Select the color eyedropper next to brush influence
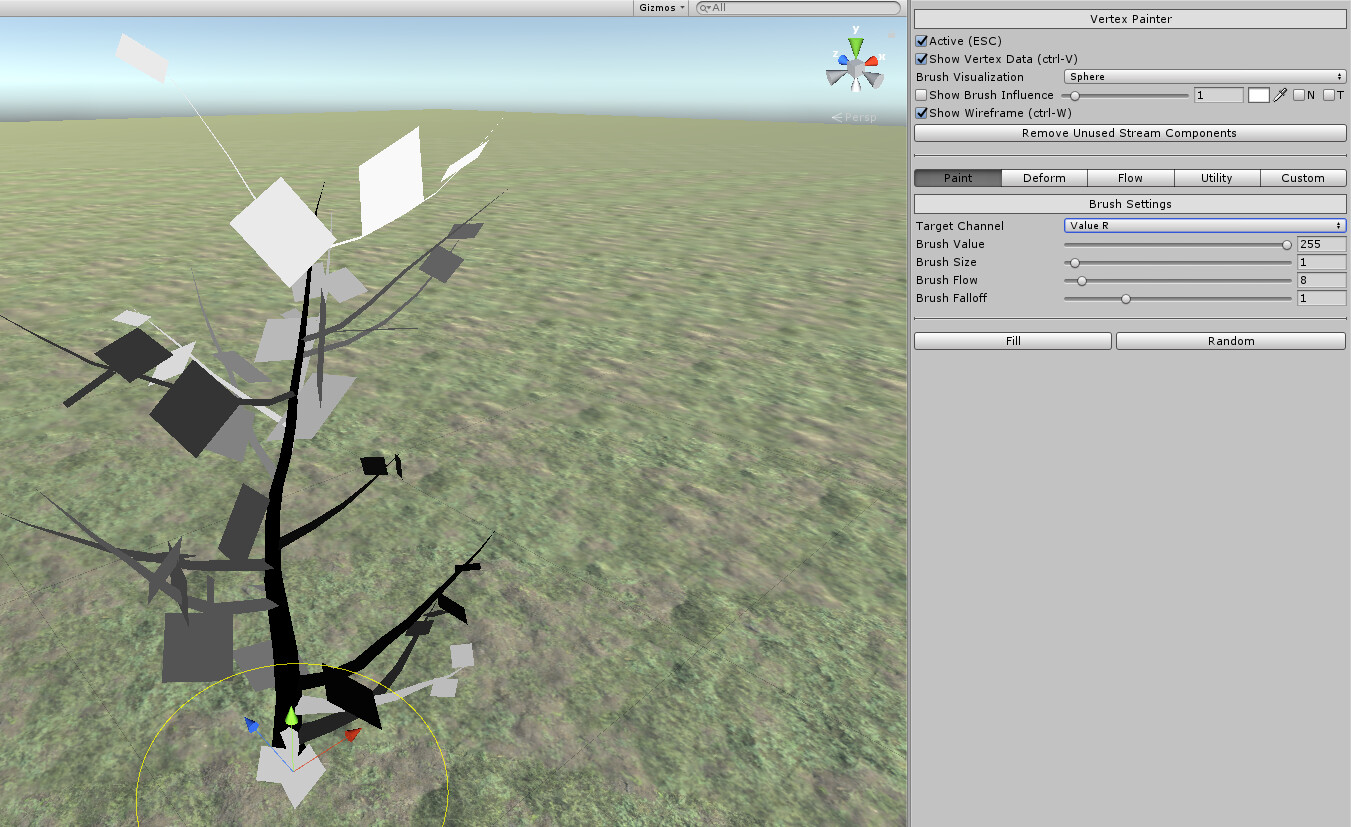1351x827 pixels. click(1281, 95)
